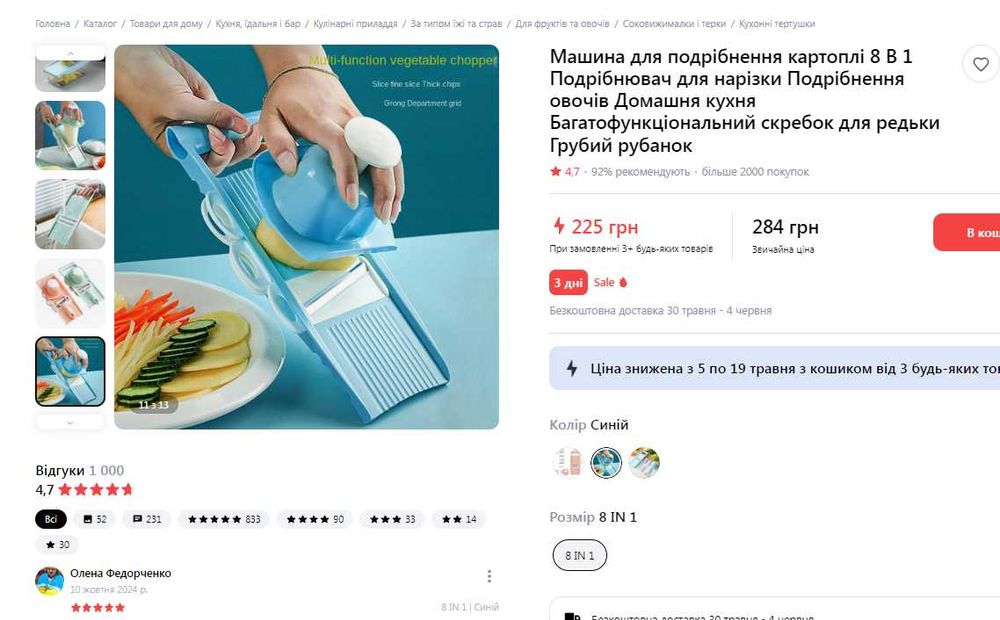This screenshot has height=620, width=1000.
Task: Filter reviews with comments (231)
Action: coord(147,519)
